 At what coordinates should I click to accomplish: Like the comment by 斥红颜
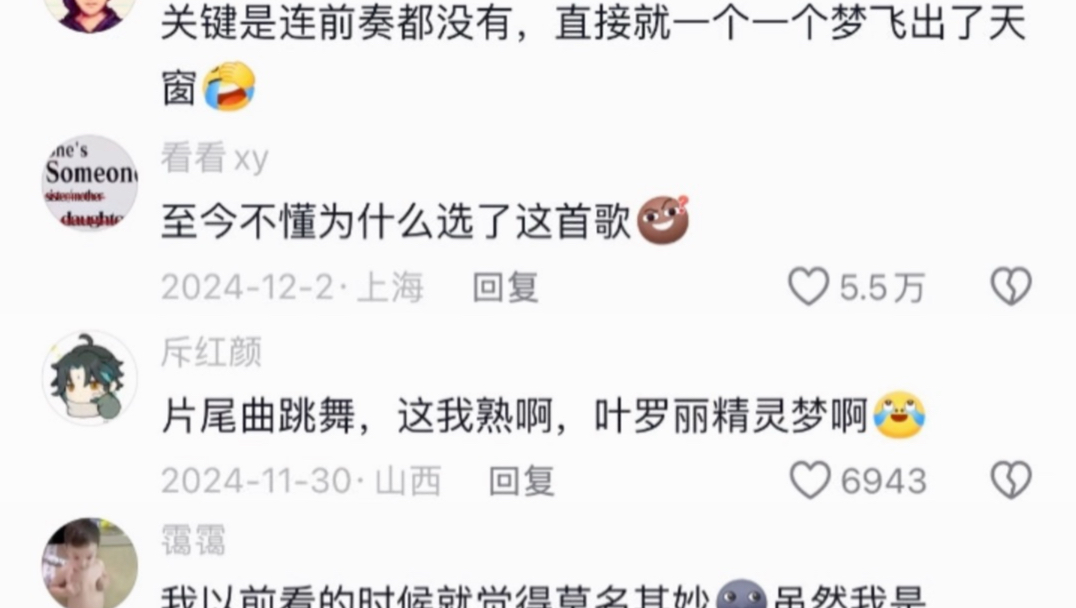coord(810,480)
